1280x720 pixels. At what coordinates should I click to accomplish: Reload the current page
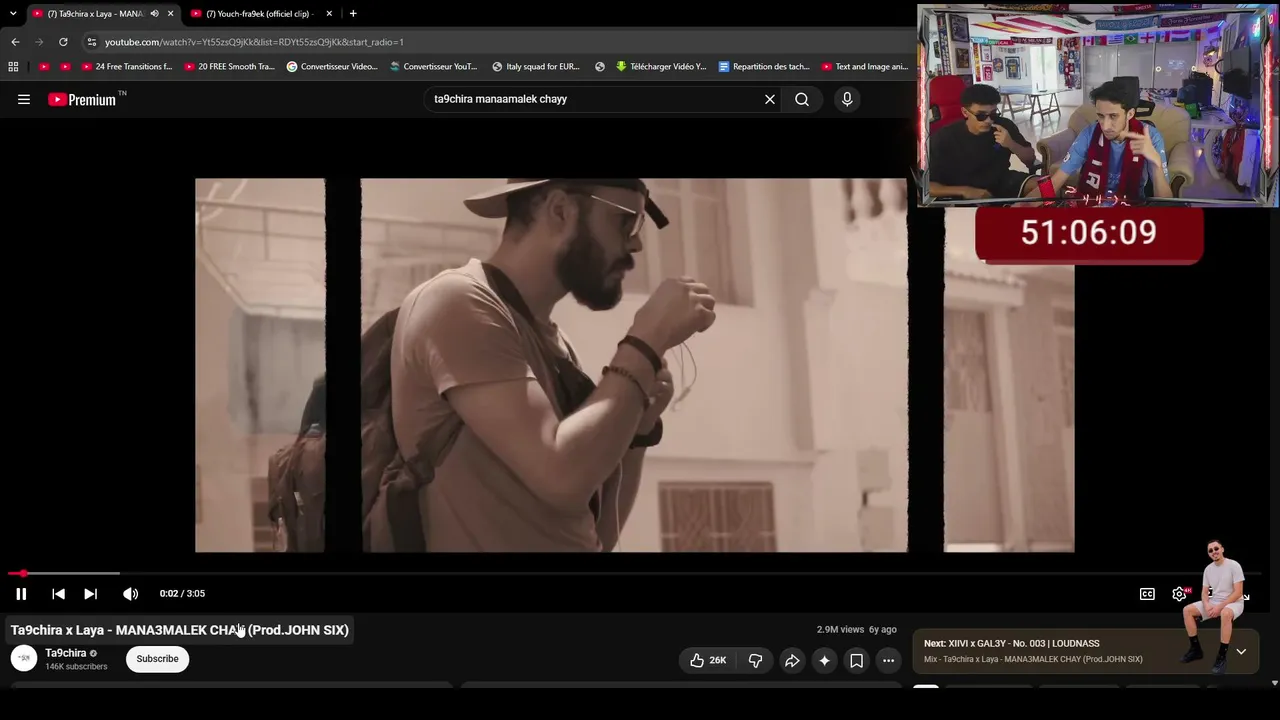pyautogui.click(x=63, y=42)
